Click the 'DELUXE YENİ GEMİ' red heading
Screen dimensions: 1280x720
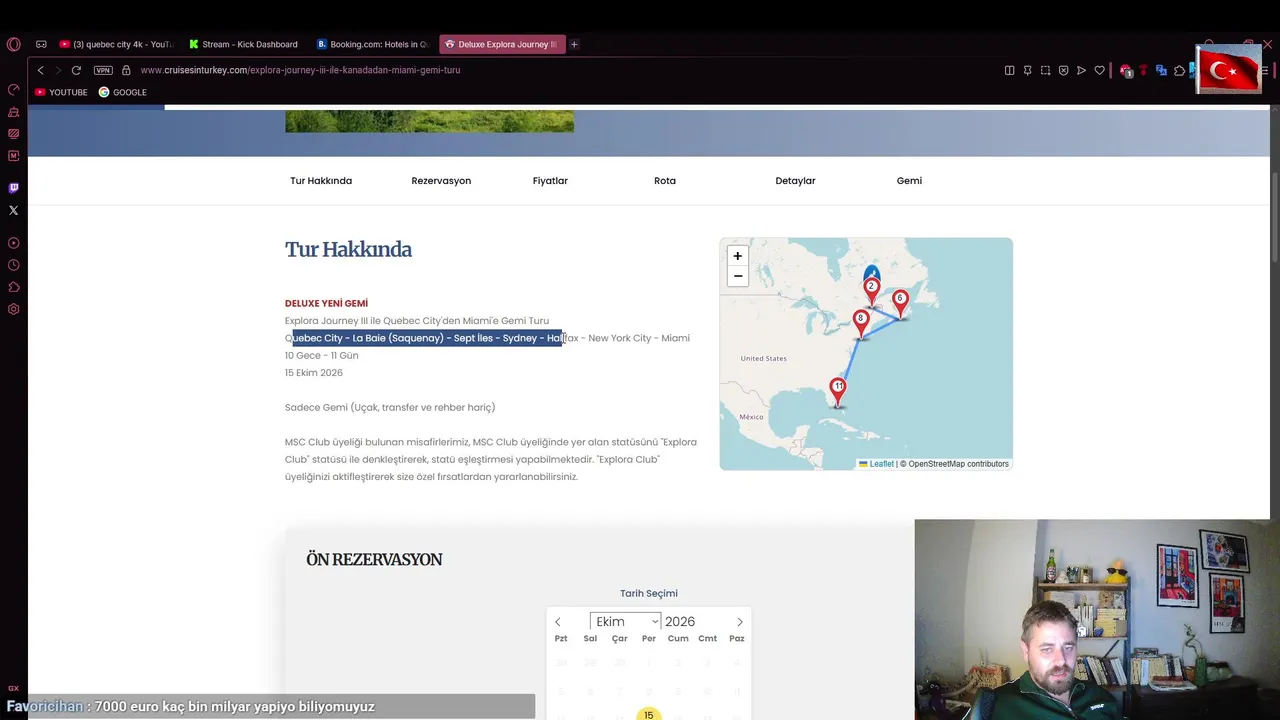coord(326,303)
